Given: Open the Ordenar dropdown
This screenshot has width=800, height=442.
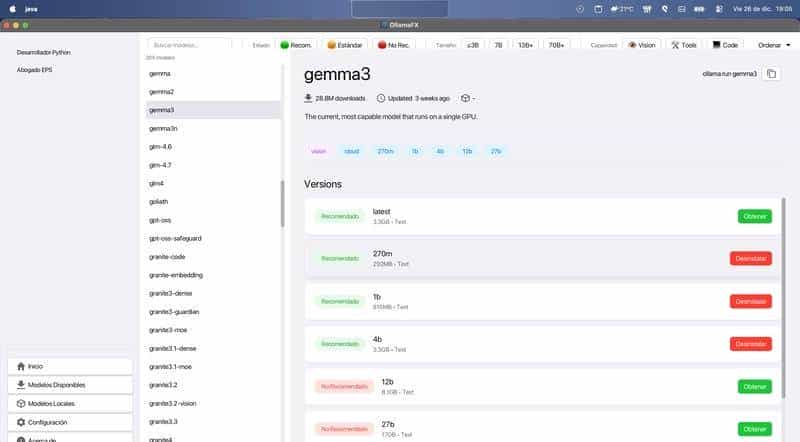Looking at the screenshot, I should point(773,45).
